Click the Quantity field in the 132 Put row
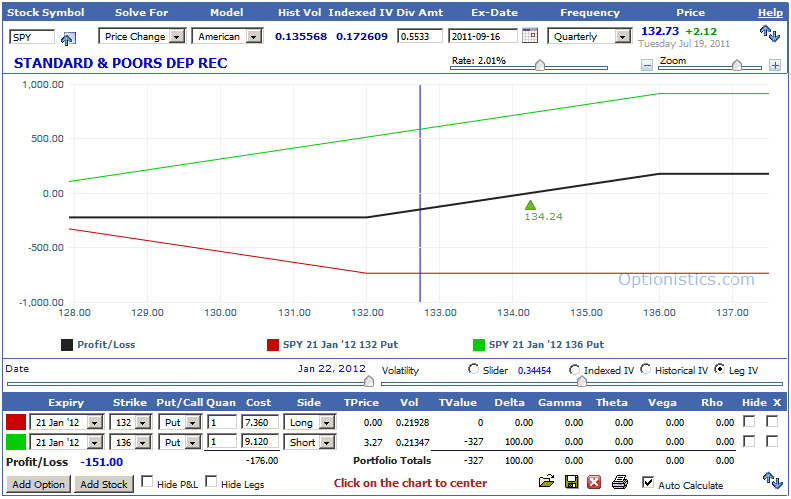The width and height of the screenshot is (791, 499). pyautogui.click(x=222, y=422)
